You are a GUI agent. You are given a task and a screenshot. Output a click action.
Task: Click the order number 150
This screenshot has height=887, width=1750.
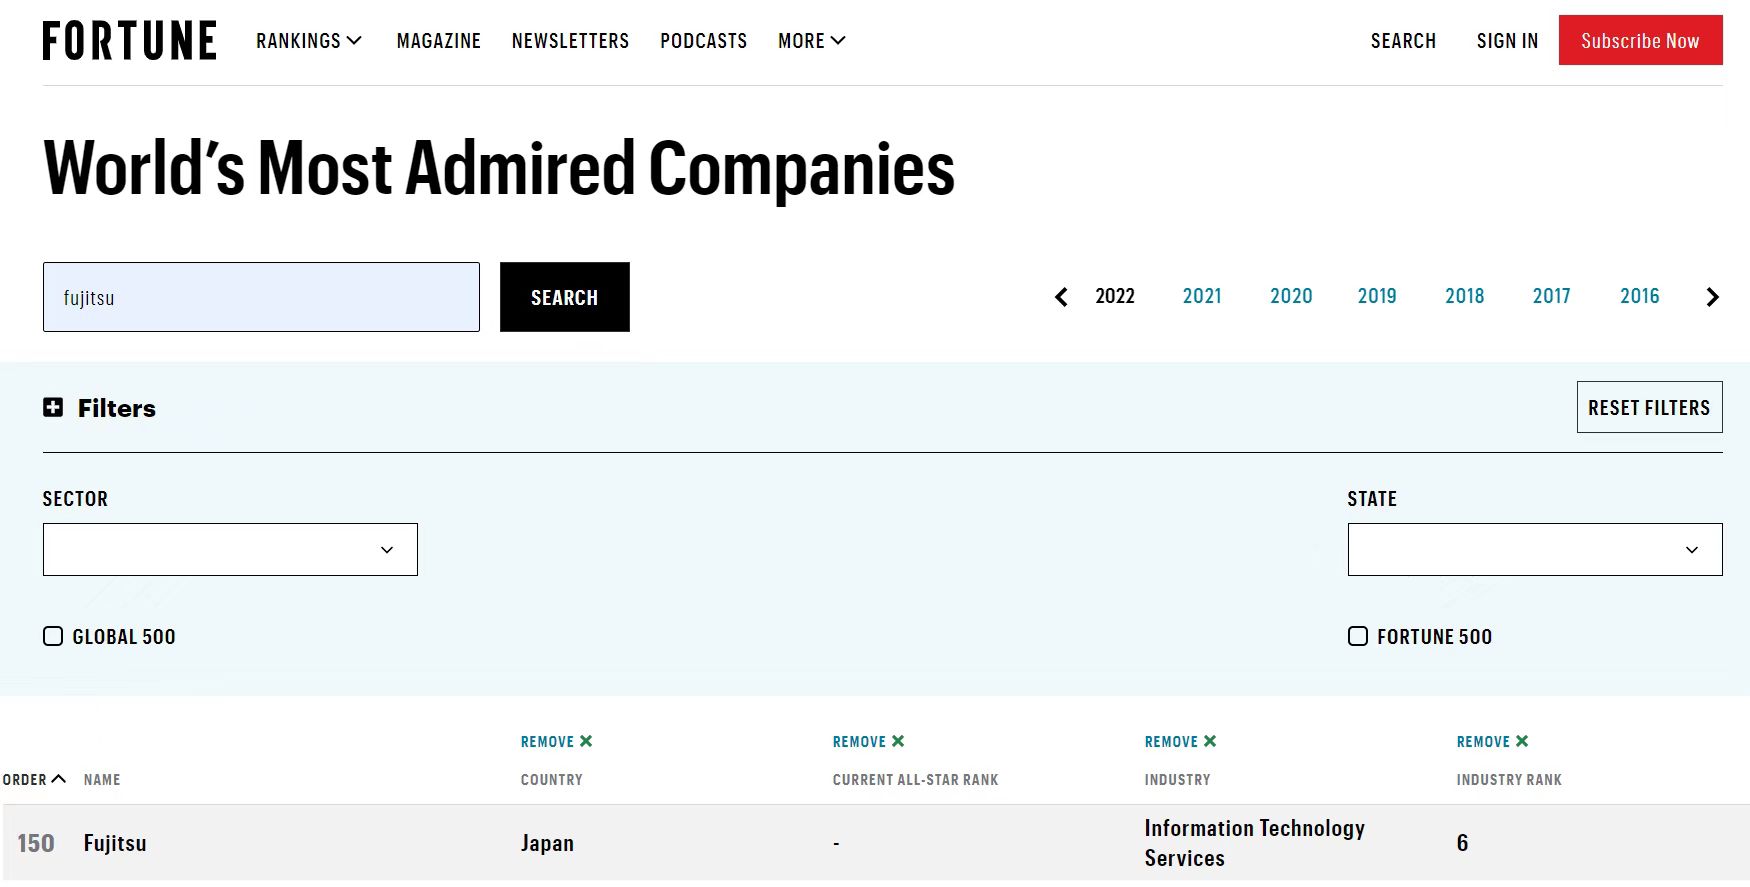pos(36,843)
